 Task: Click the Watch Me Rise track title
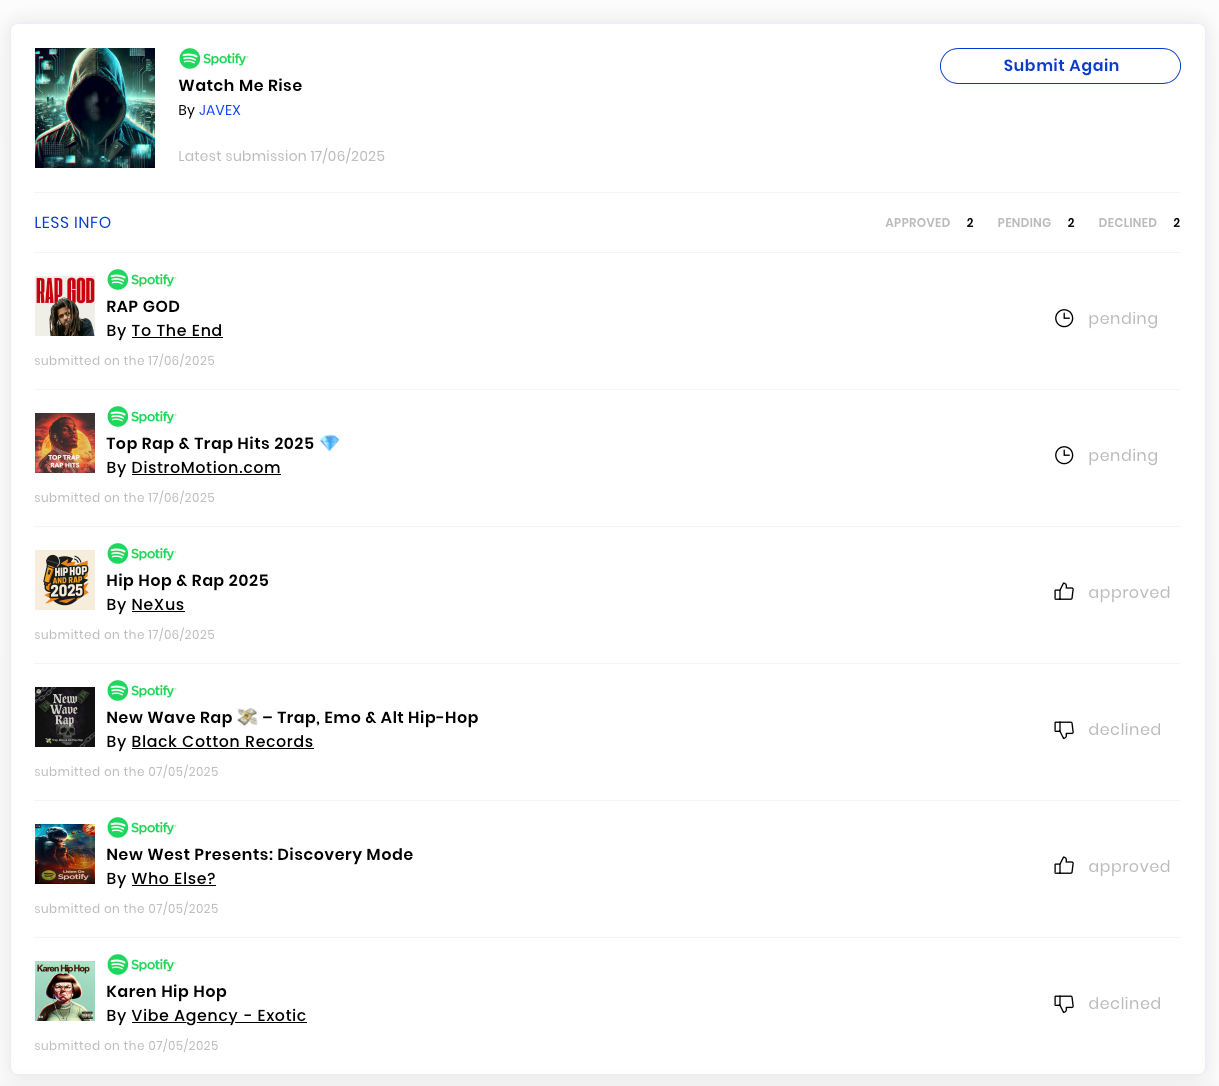(240, 86)
